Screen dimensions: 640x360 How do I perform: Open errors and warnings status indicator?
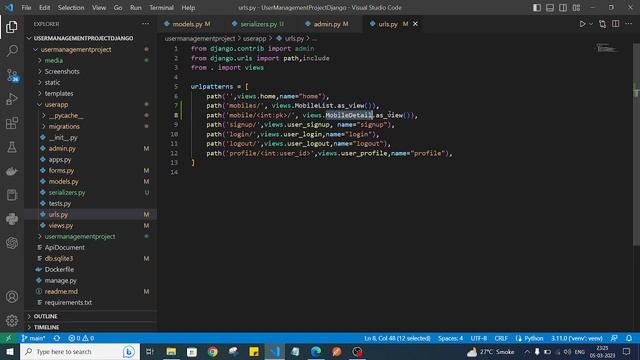point(81,338)
